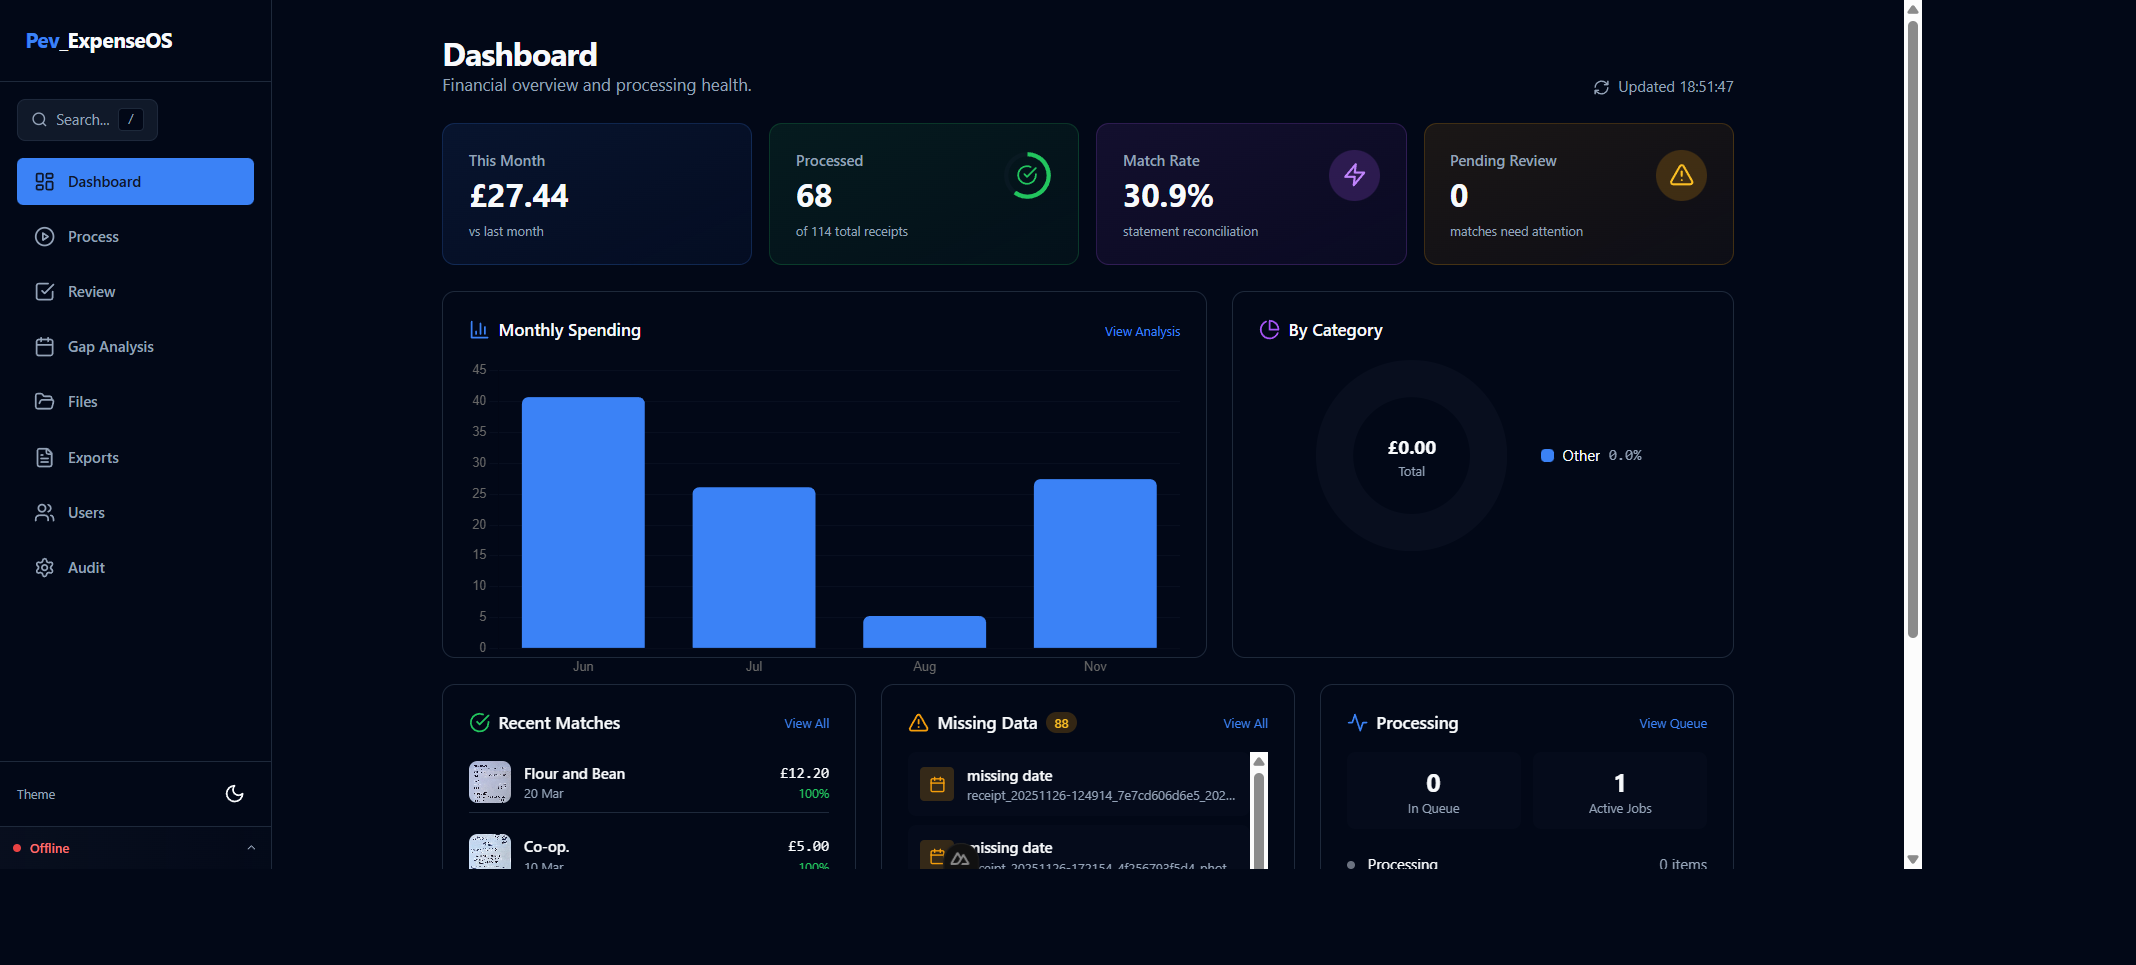Click the warning triangle on Pending Review card
2136x965 pixels.
coord(1681,175)
